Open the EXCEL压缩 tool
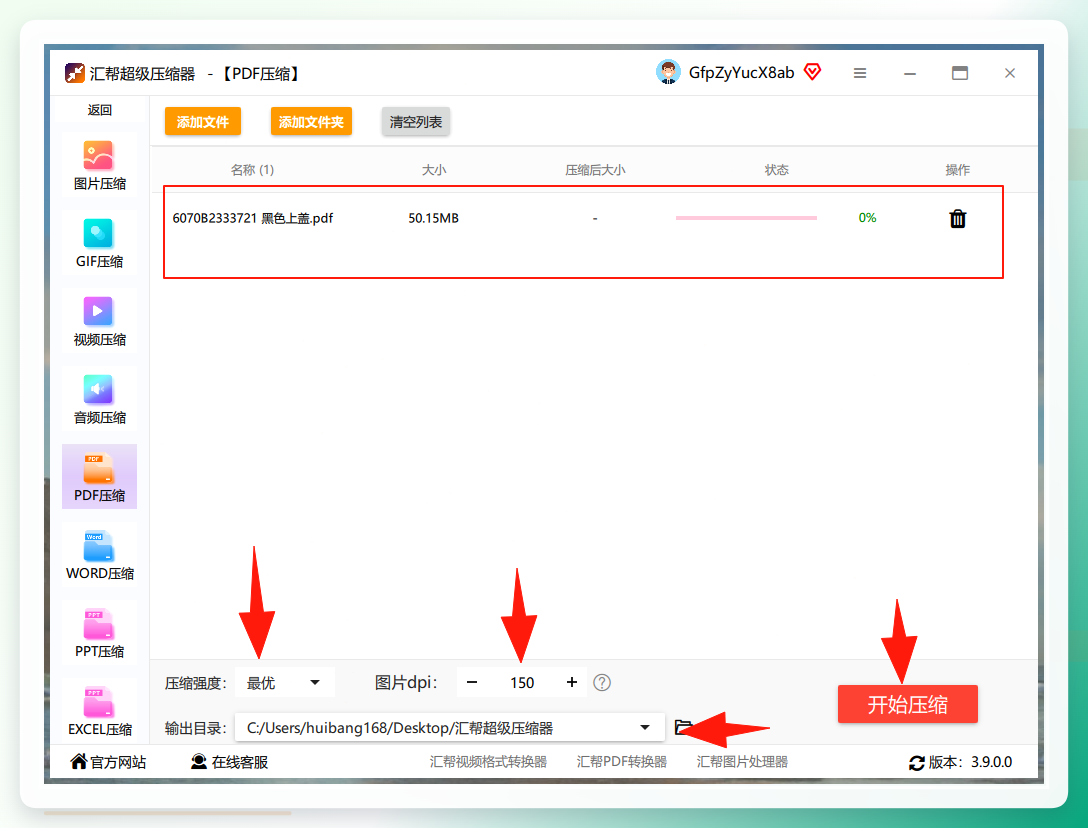This screenshot has width=1088, height=828. (x=99, y=711)
